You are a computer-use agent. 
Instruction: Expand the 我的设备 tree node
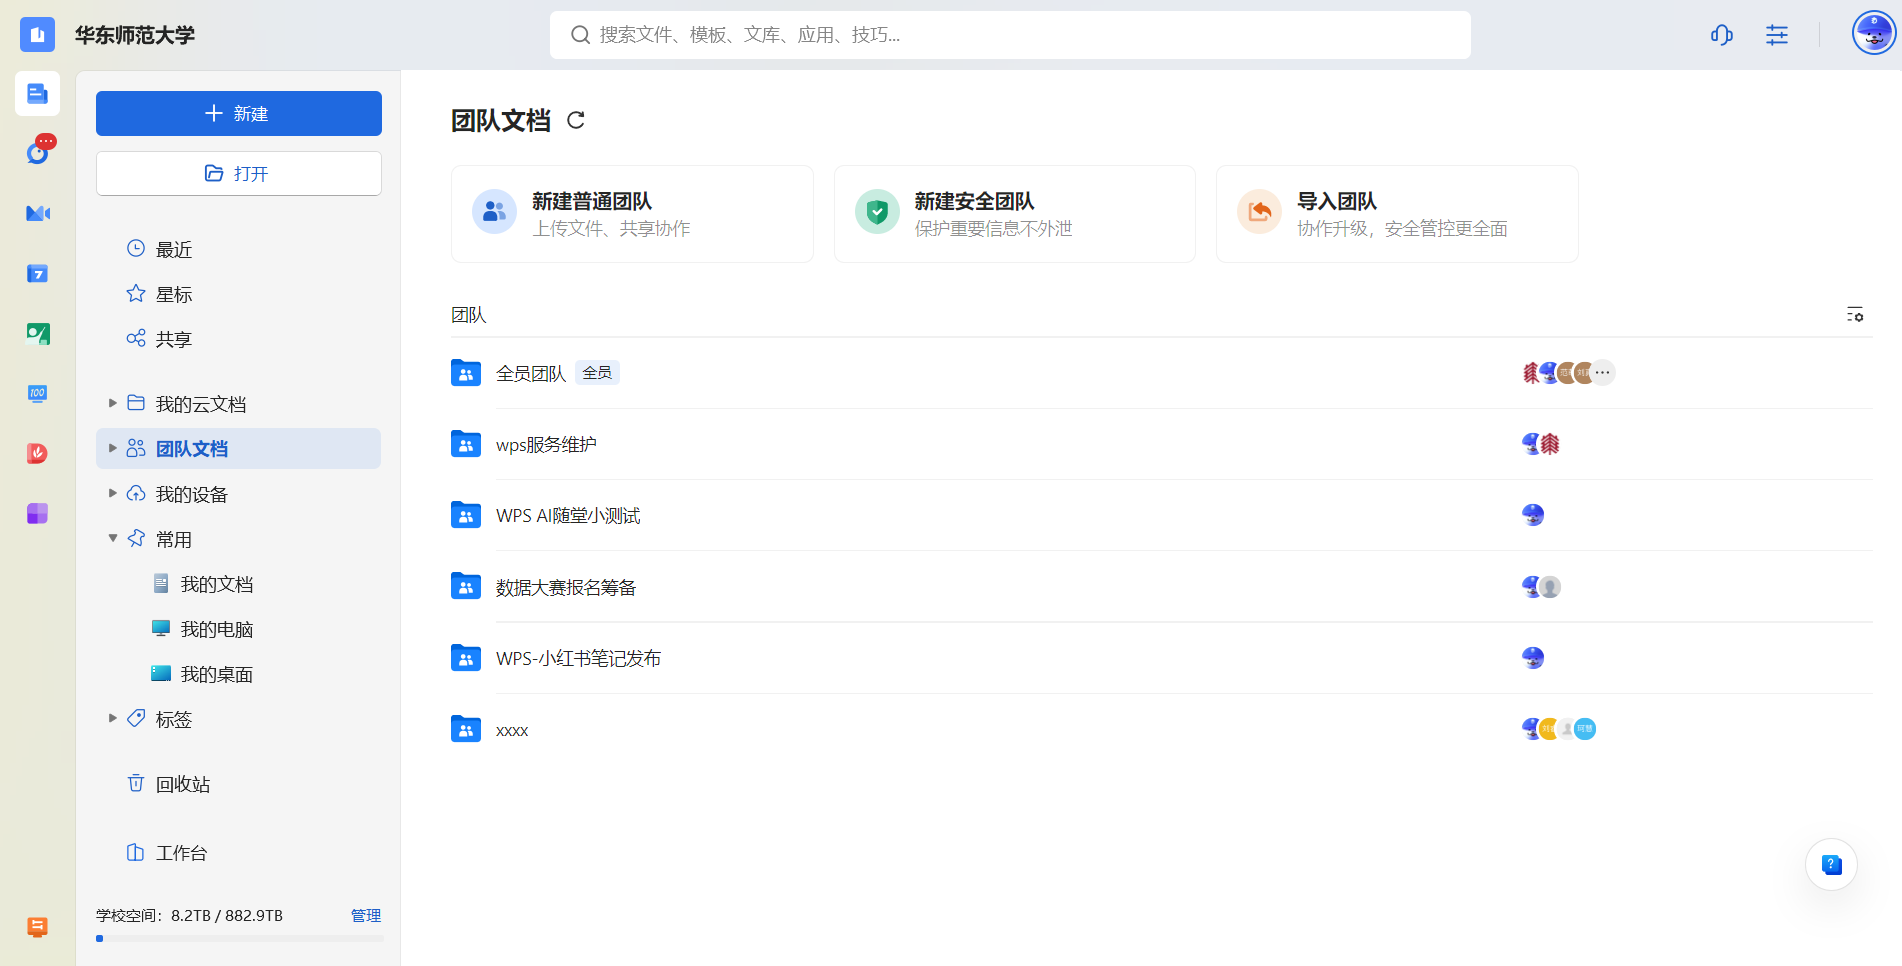tap(113, 493)
